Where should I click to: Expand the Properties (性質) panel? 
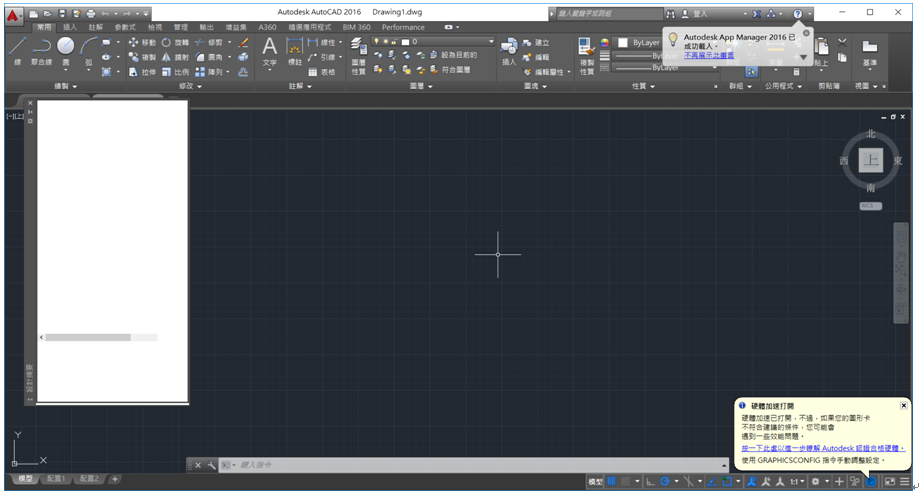pyautogui.click(x=643, y=86)
